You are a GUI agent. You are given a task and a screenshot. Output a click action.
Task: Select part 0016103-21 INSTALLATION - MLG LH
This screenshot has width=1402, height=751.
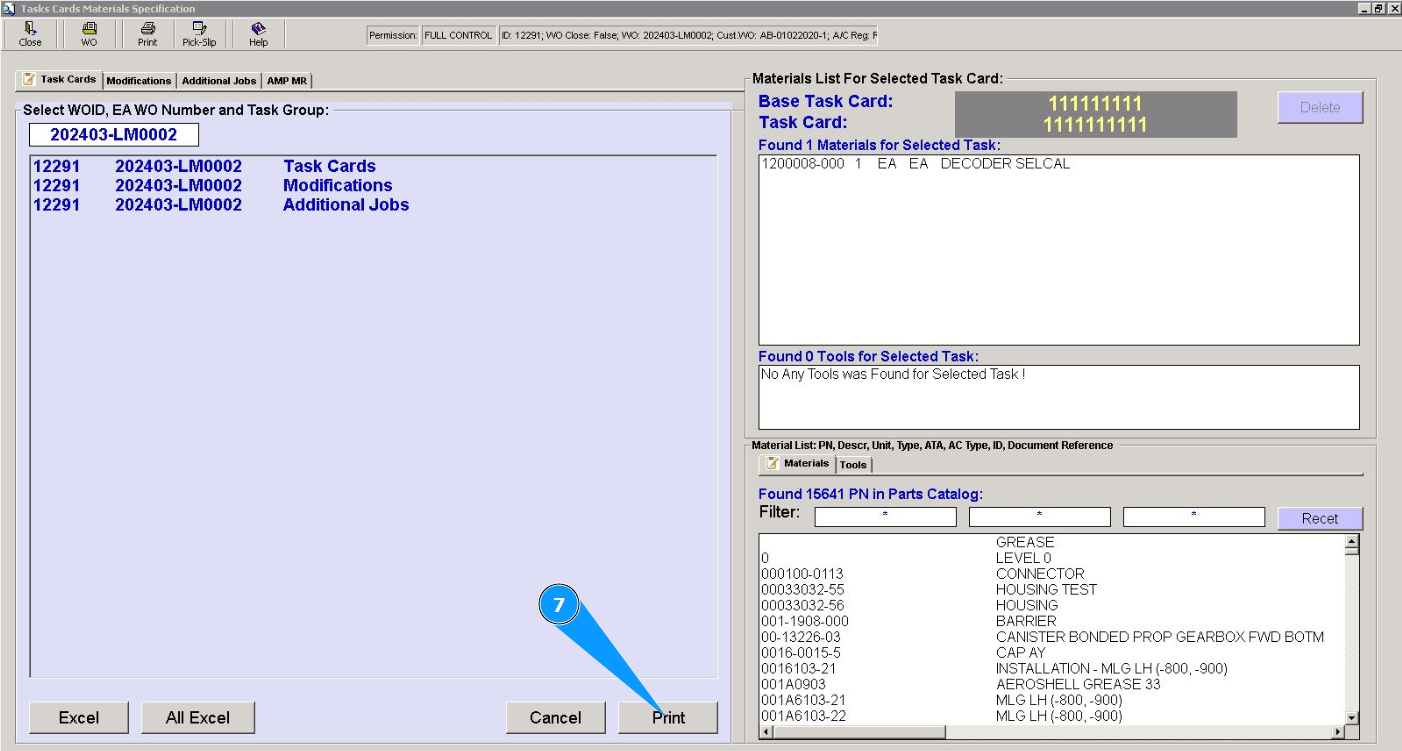pos(1052,668)
